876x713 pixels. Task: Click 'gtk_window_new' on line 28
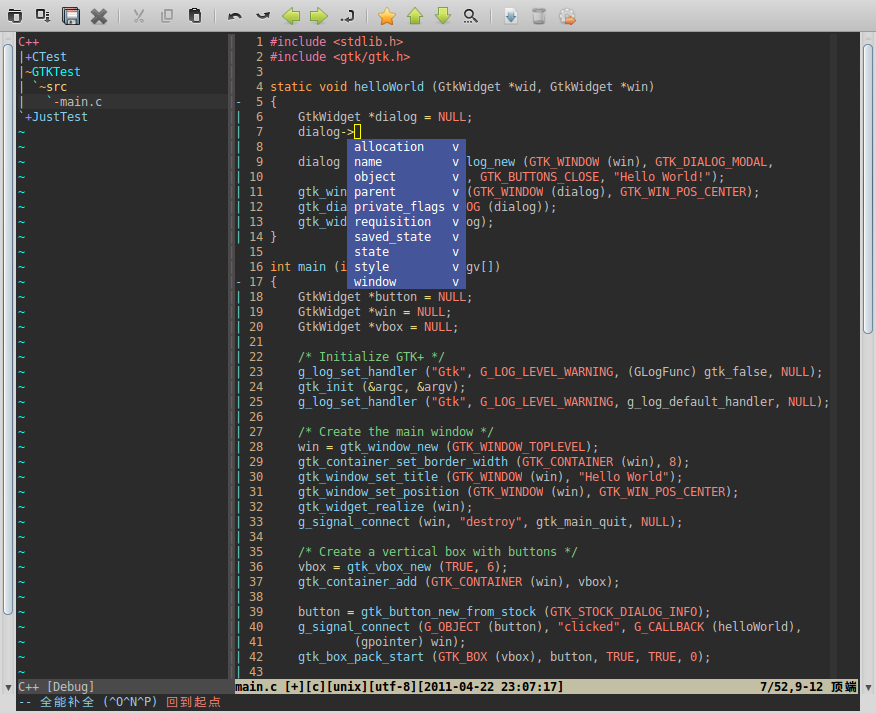389,447
